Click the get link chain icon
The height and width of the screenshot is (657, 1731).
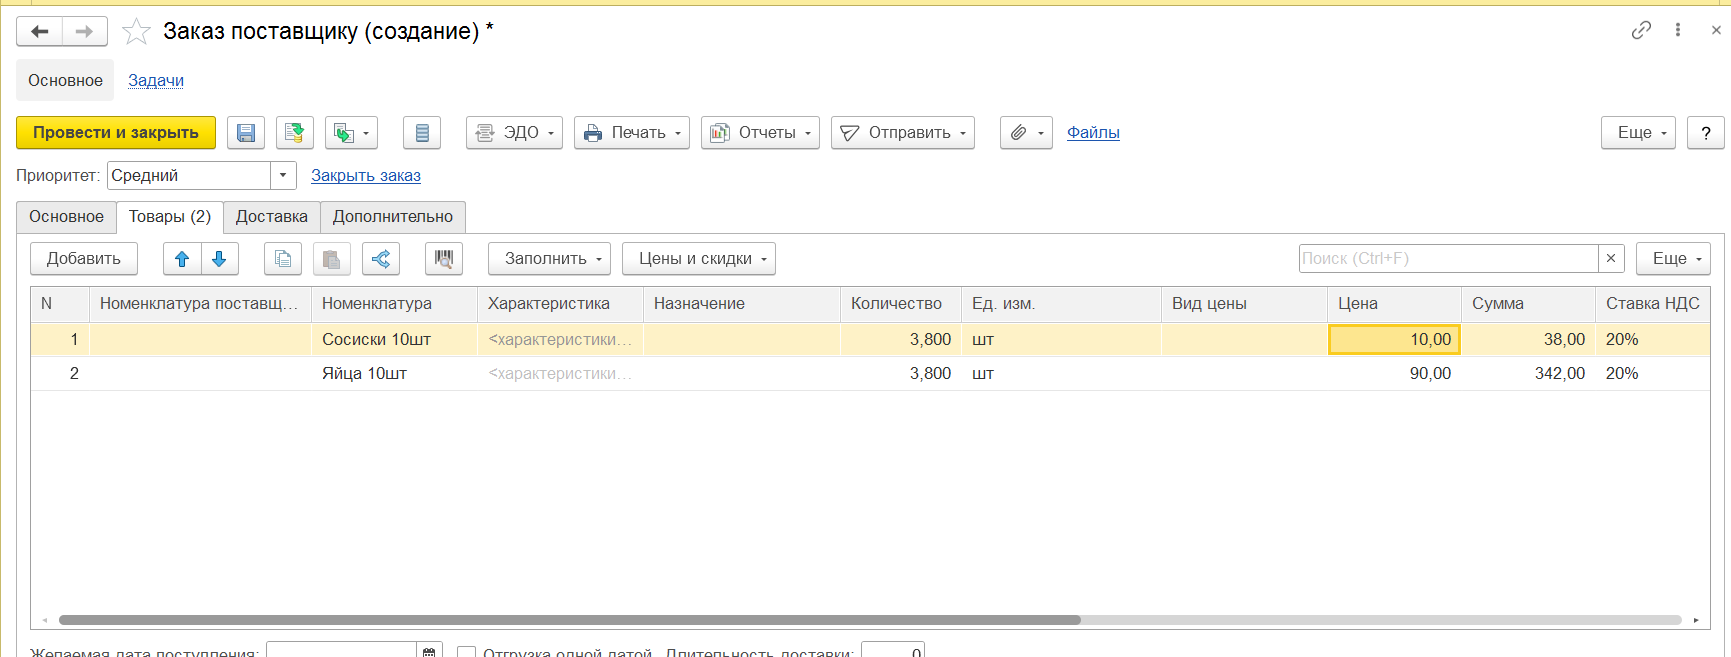[1641, 30]
